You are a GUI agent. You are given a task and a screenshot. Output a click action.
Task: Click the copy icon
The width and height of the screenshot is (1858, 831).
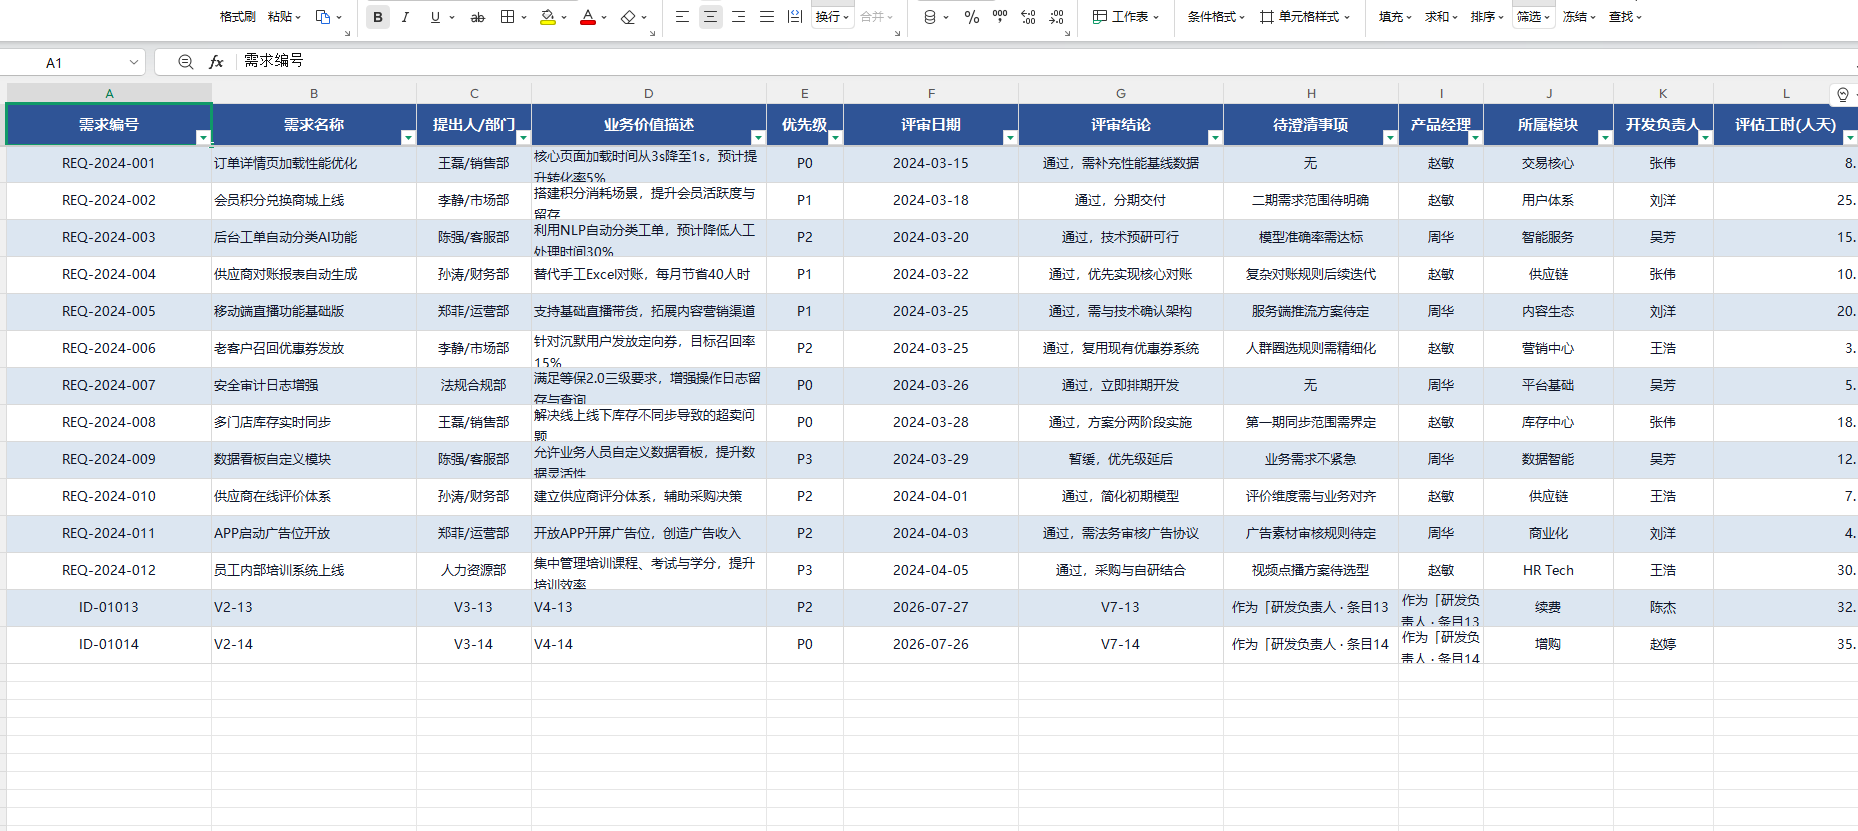click(323, 17)
